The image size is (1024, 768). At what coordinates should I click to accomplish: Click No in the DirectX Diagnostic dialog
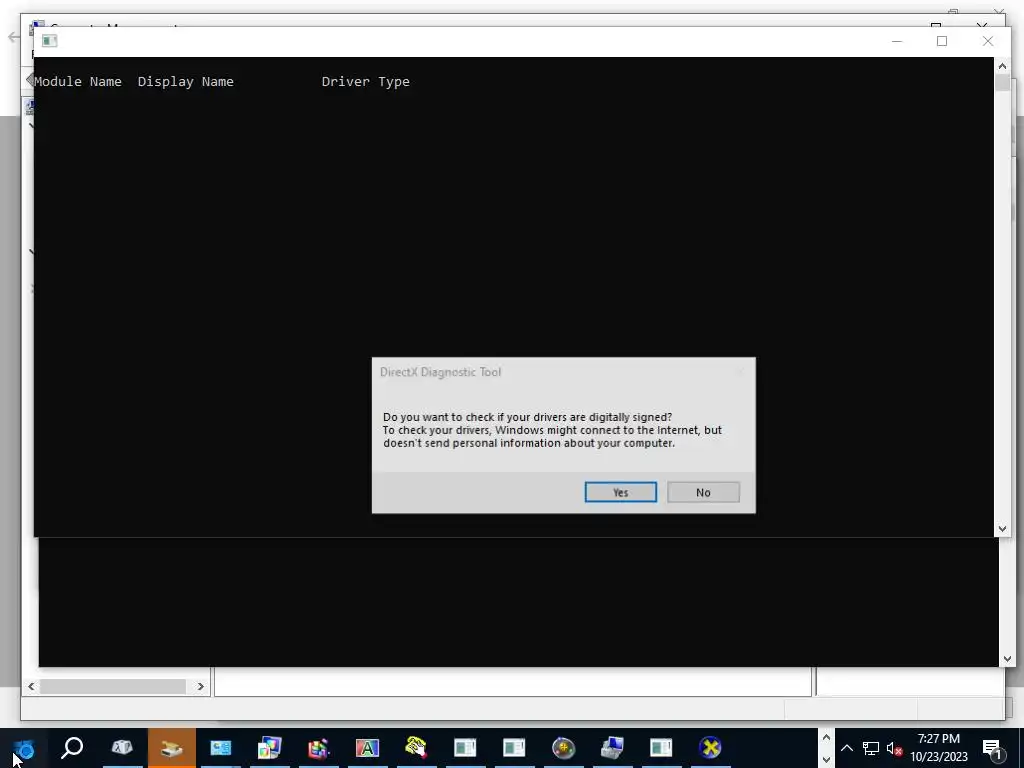(703, 492)
